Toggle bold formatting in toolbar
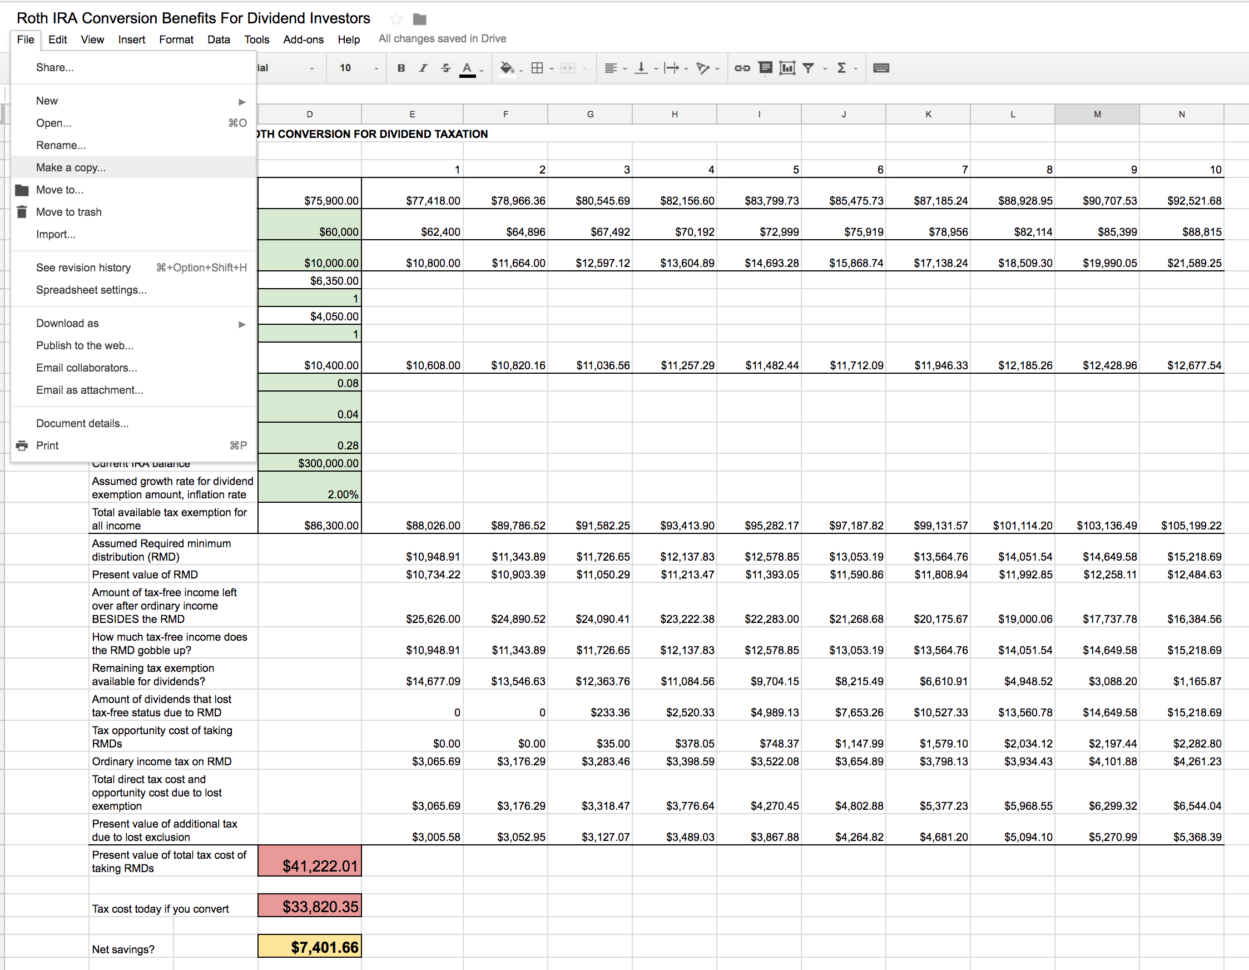Image resolution: width=1249 pixels, height=970 pixels. [x=401, y=68]
